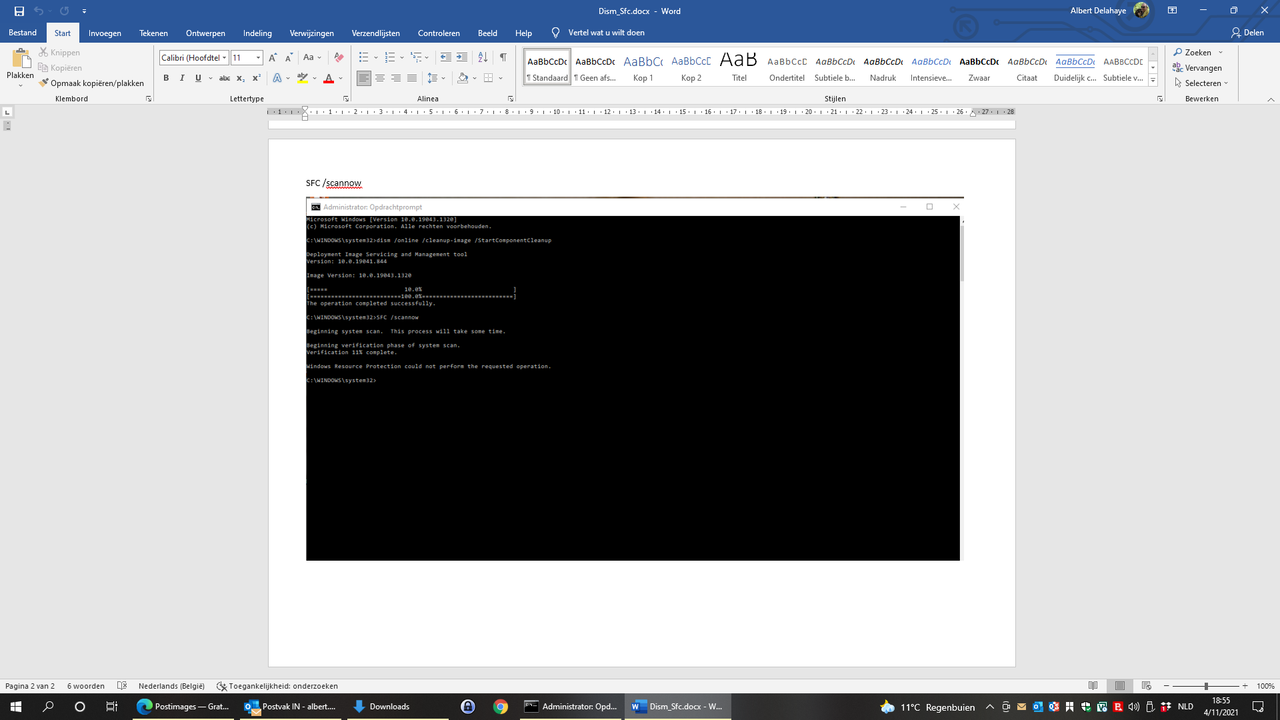Open spelling check icon in status bar
Screen dimensions: 1280x720
pyautogui.click(x=122, y=686)
